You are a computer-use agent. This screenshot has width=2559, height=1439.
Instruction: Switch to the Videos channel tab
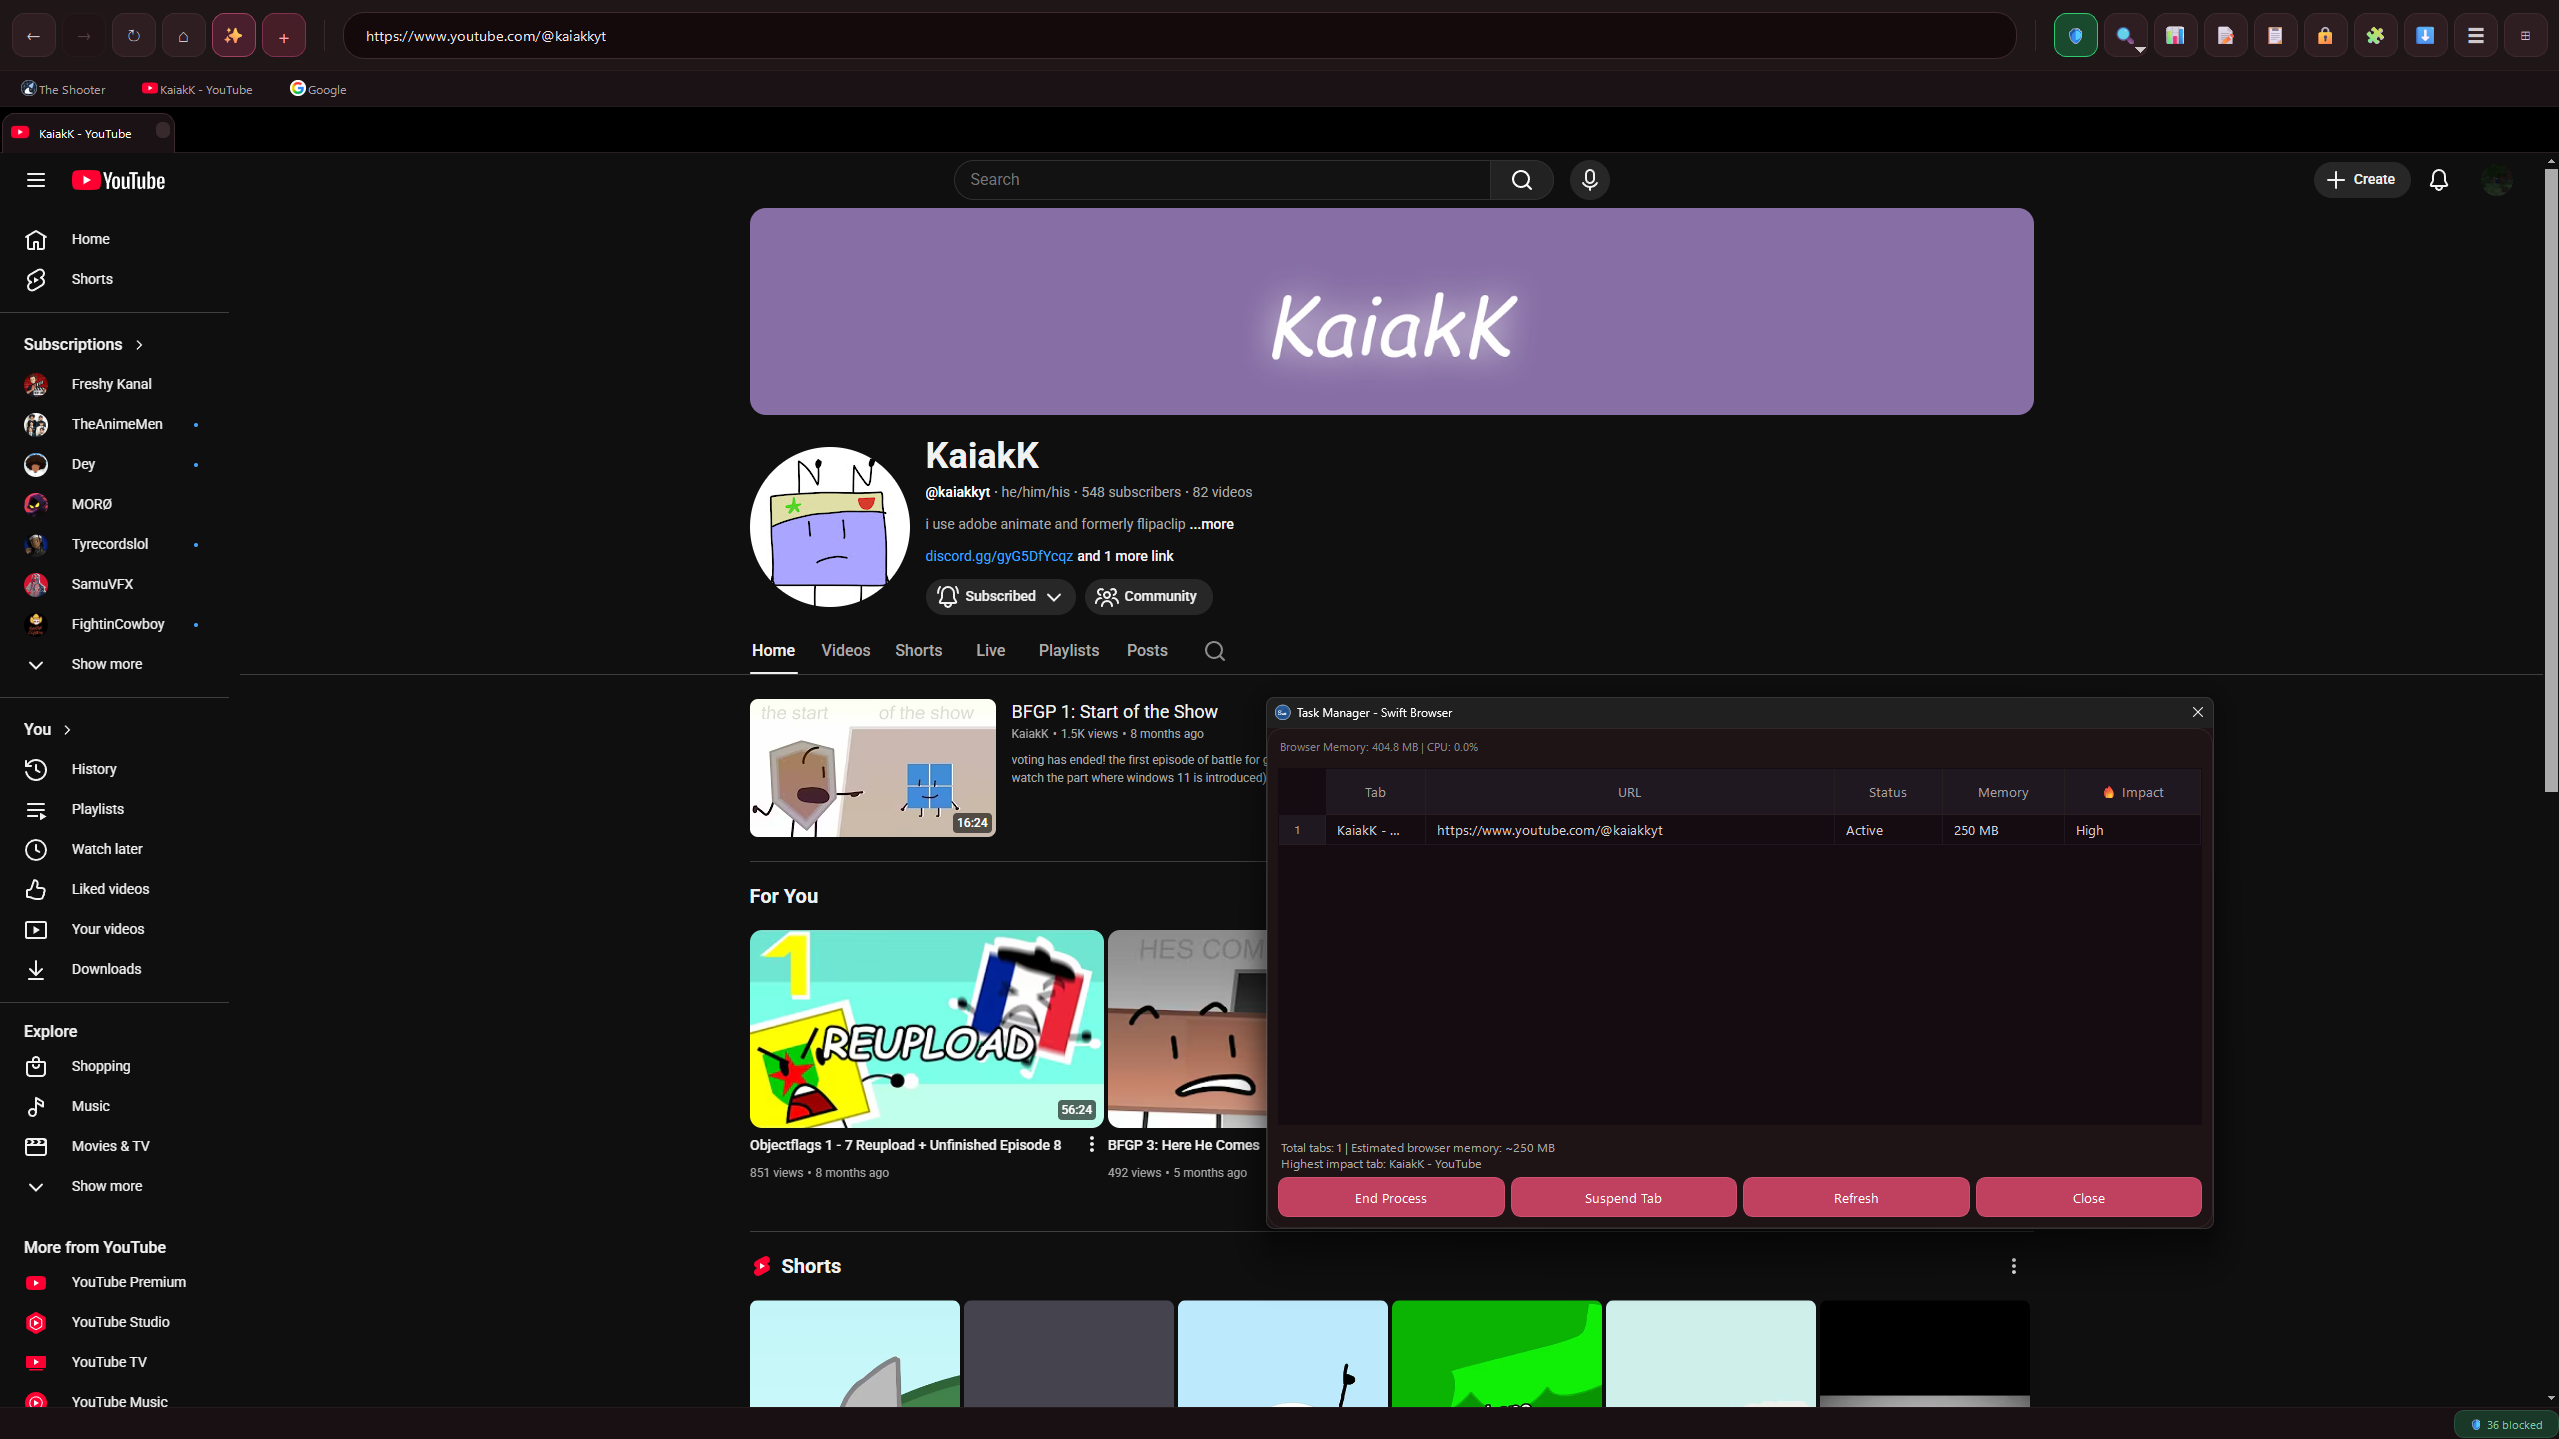click(845, 651)
